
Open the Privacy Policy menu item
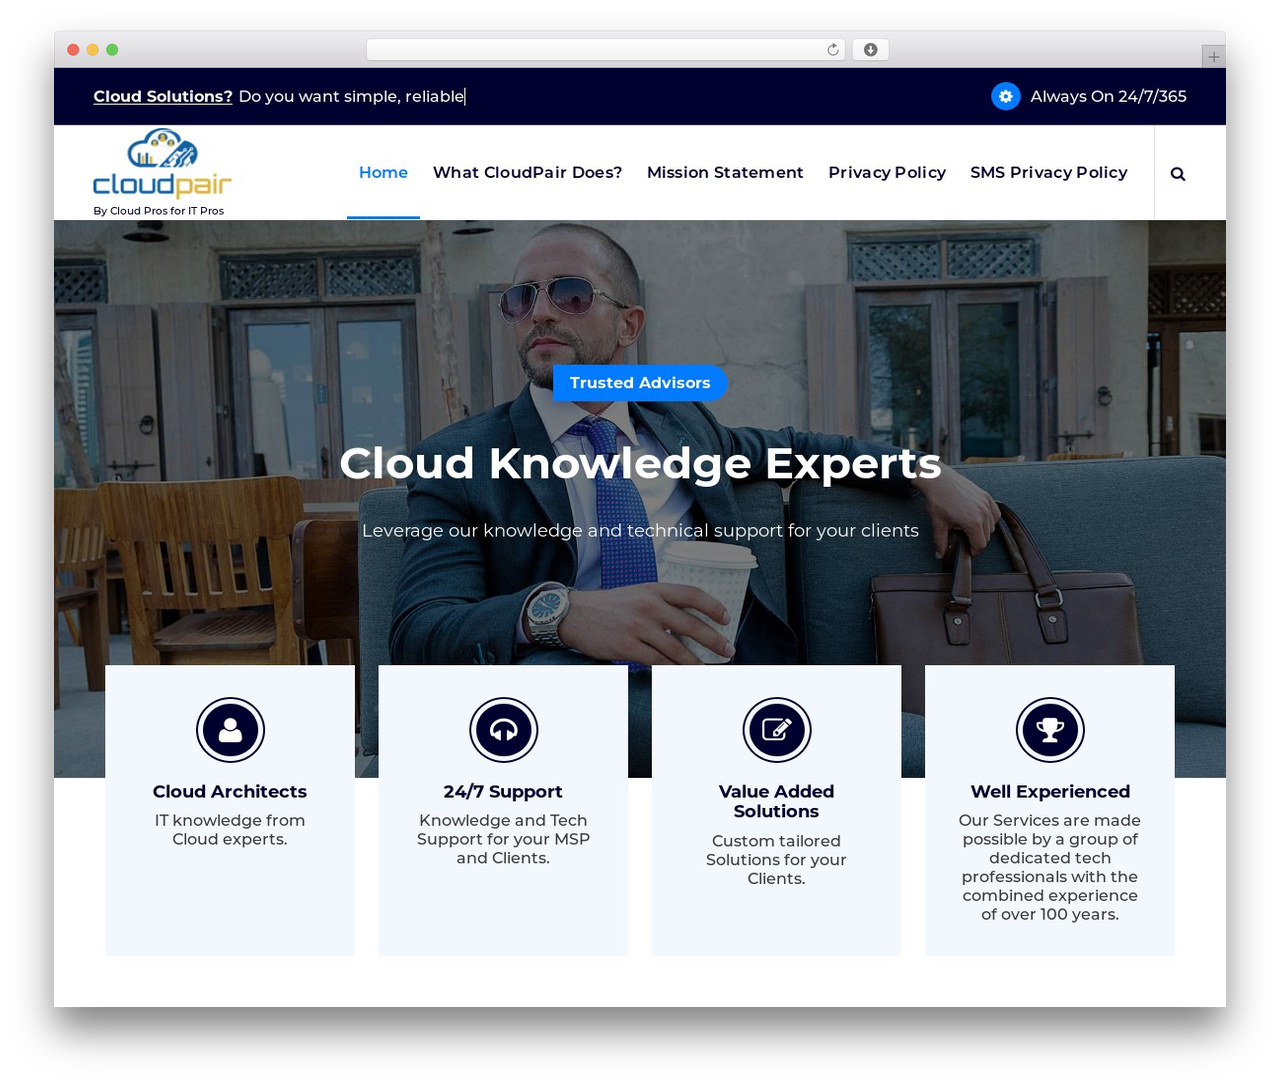tap(887, 172)
